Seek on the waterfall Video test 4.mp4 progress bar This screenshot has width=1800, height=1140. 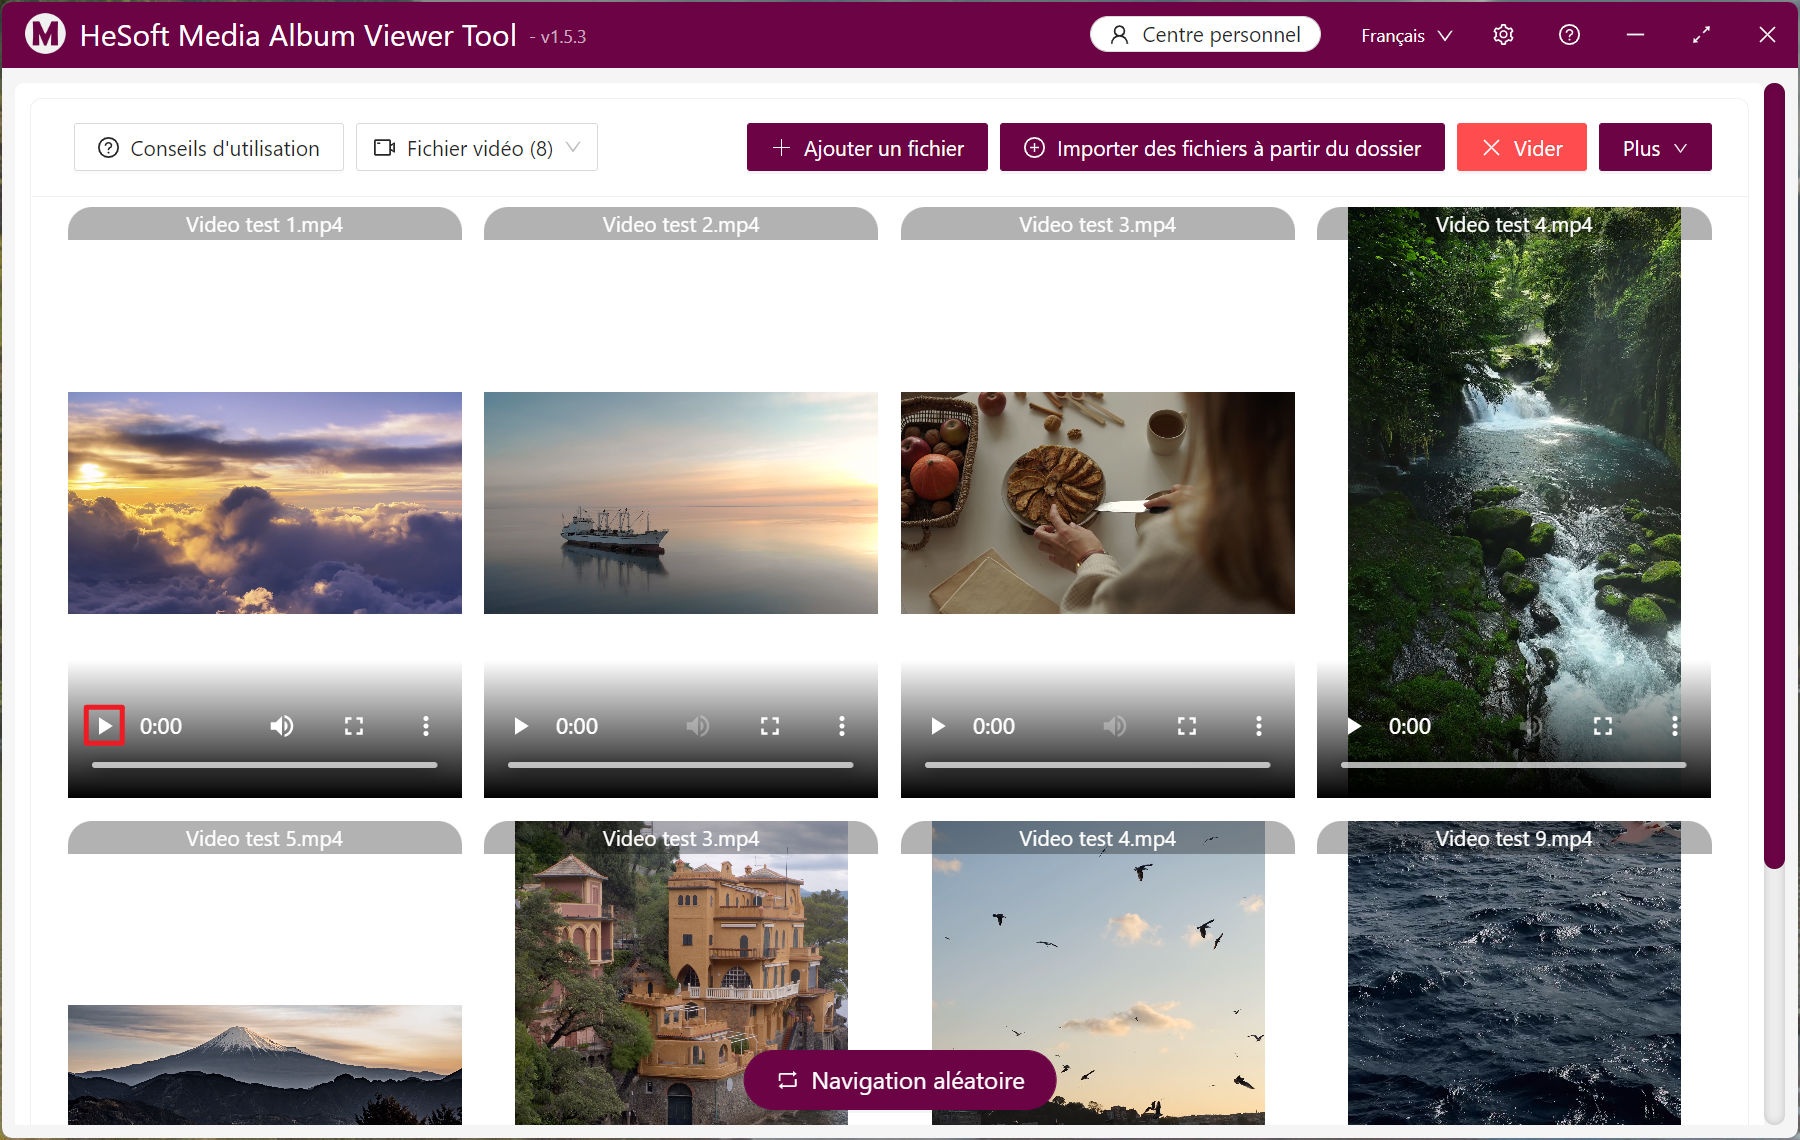pyautogui.click(x=1514, y=765)
